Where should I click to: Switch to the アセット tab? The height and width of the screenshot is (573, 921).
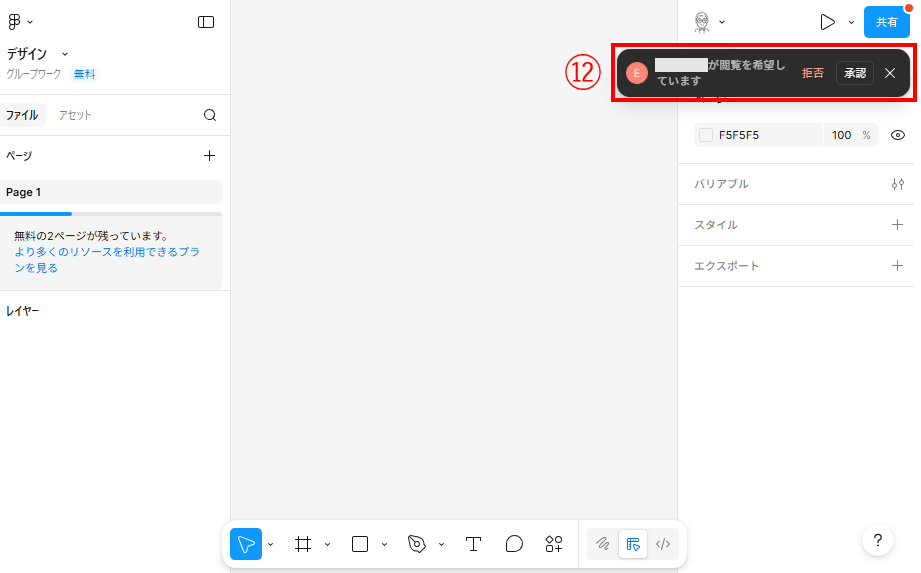coord(75,115)
